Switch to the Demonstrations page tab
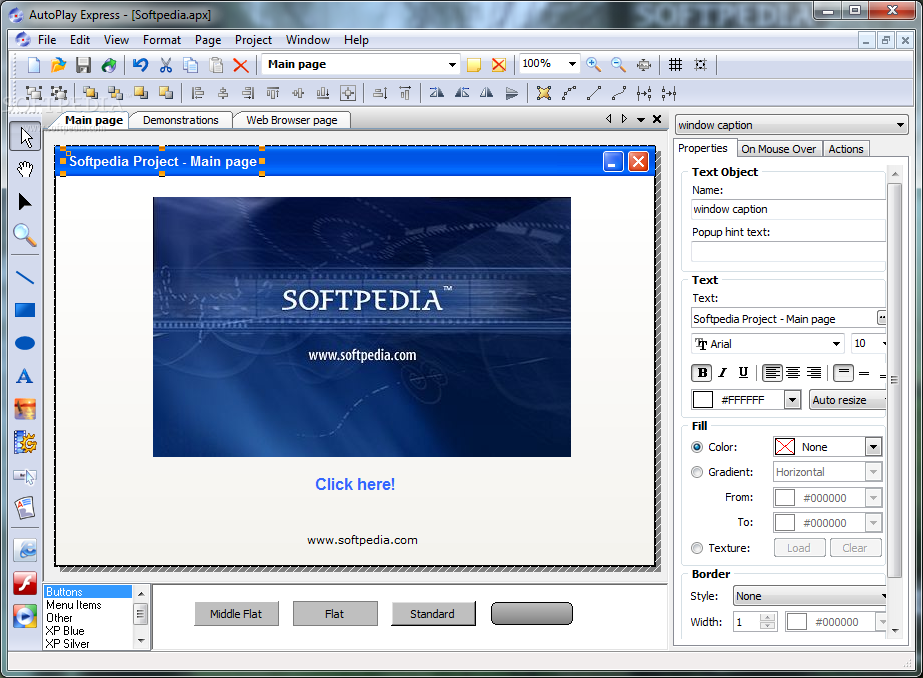923x678 pixels. click(x=181, y=120)
